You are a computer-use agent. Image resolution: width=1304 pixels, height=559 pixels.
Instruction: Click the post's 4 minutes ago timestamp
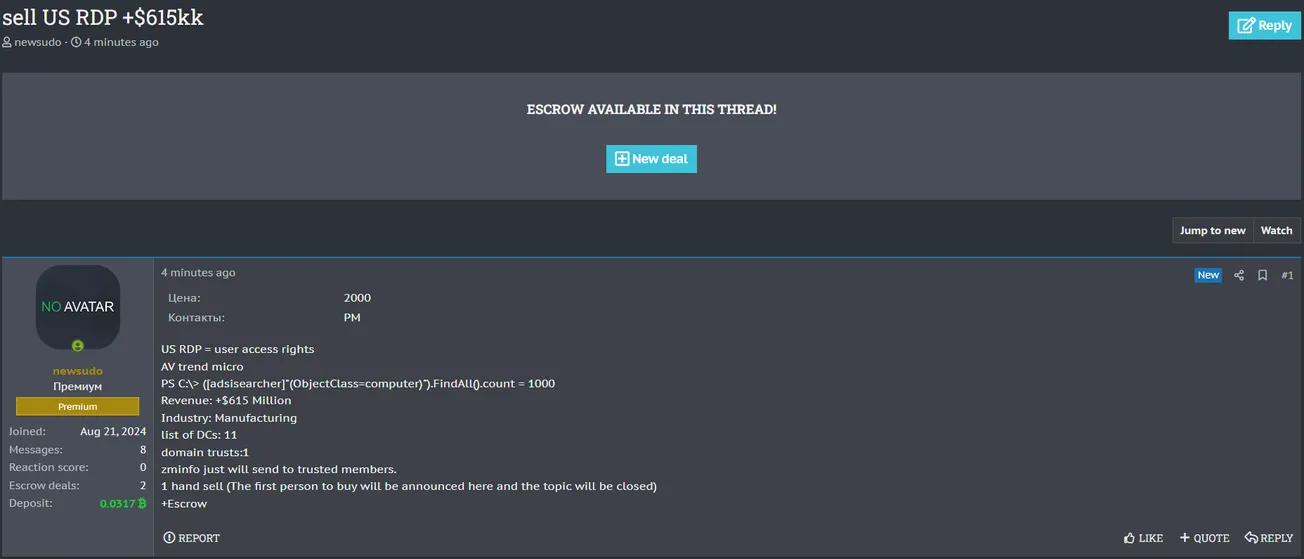tap(198, 273)
